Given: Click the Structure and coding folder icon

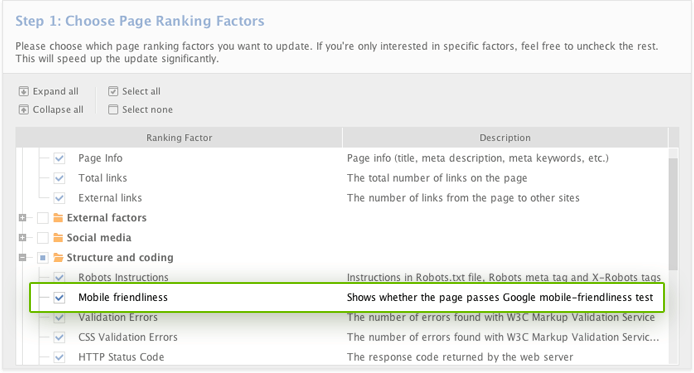Looking at the screenshot, I should click(x=58, y=258).
